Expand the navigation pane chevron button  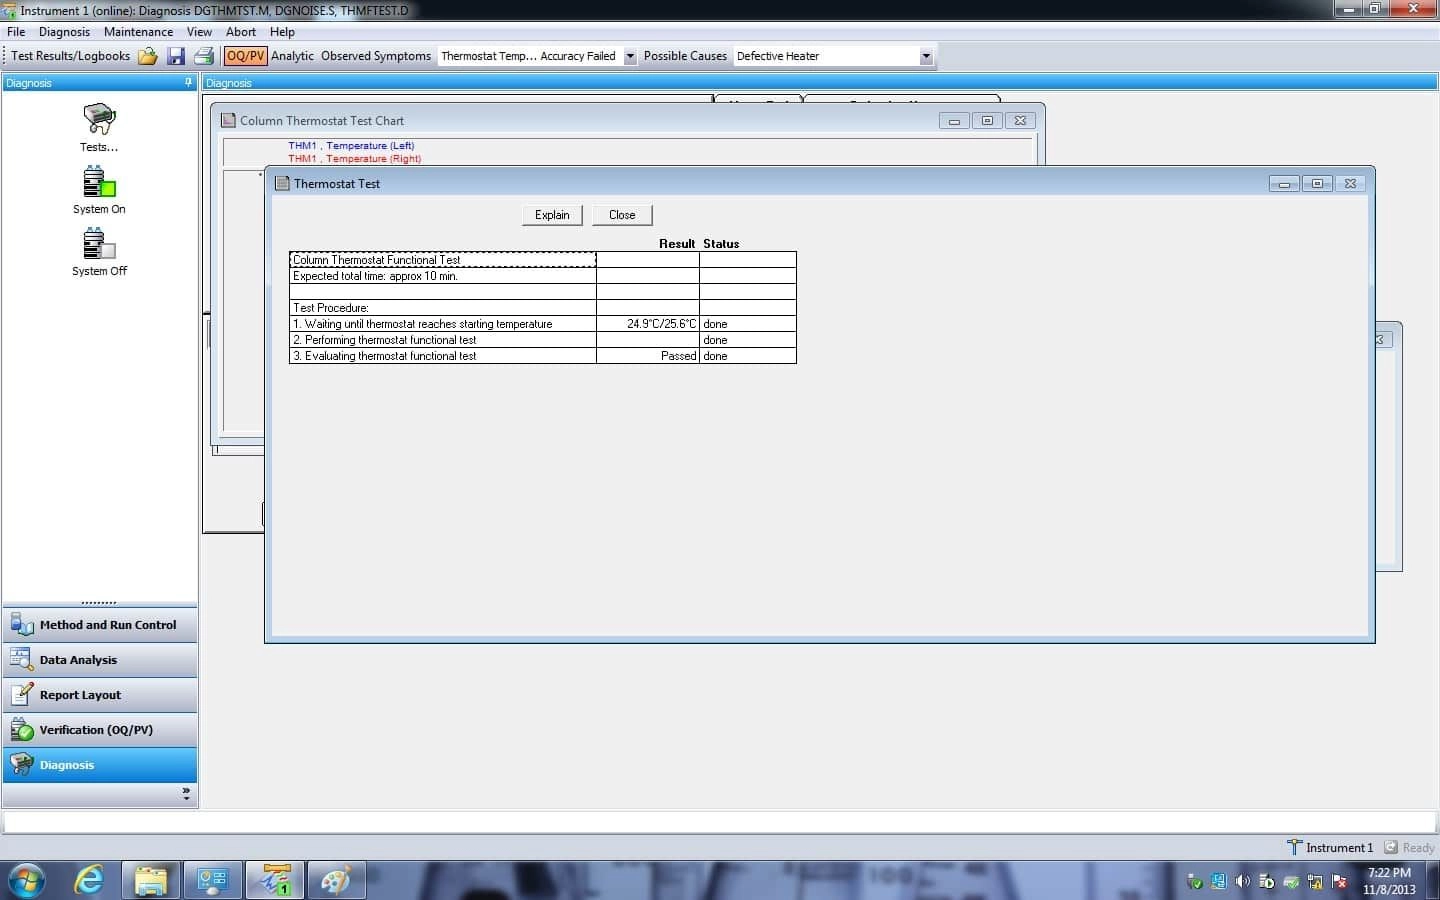coord(186,793)
